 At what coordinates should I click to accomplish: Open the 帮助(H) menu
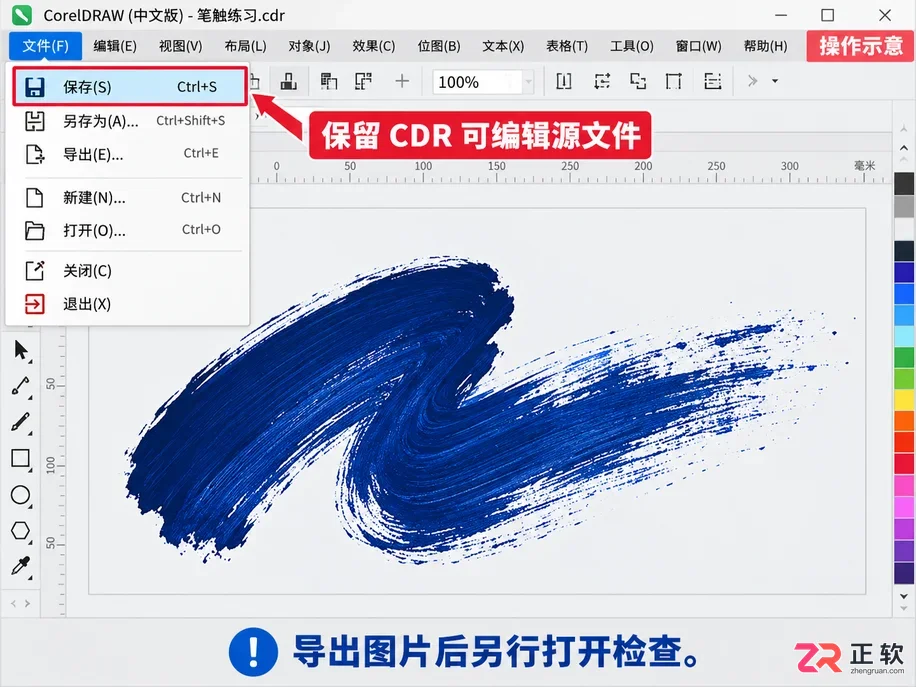765,46
